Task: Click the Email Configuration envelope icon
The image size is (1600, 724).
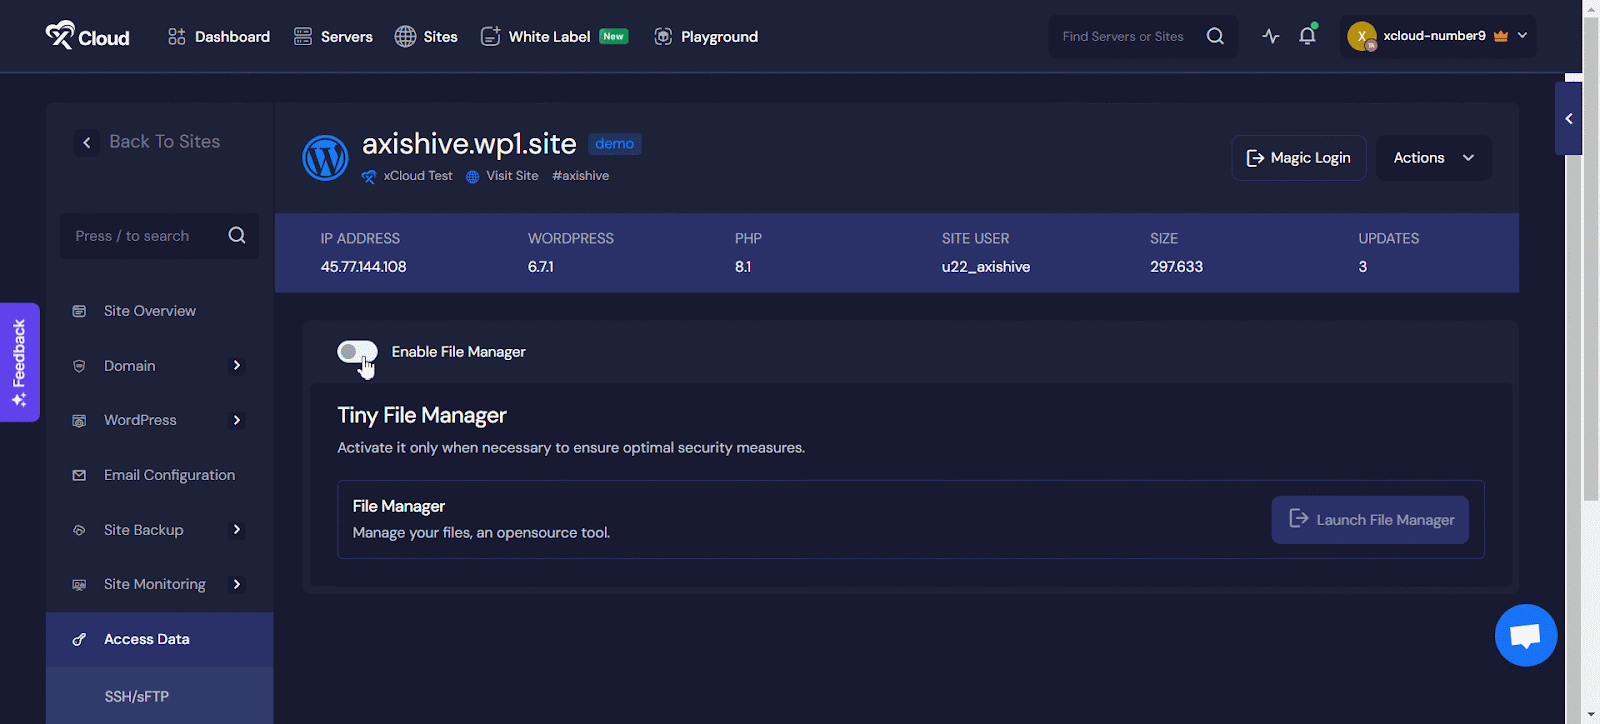Action: click(x=79, y=475)
